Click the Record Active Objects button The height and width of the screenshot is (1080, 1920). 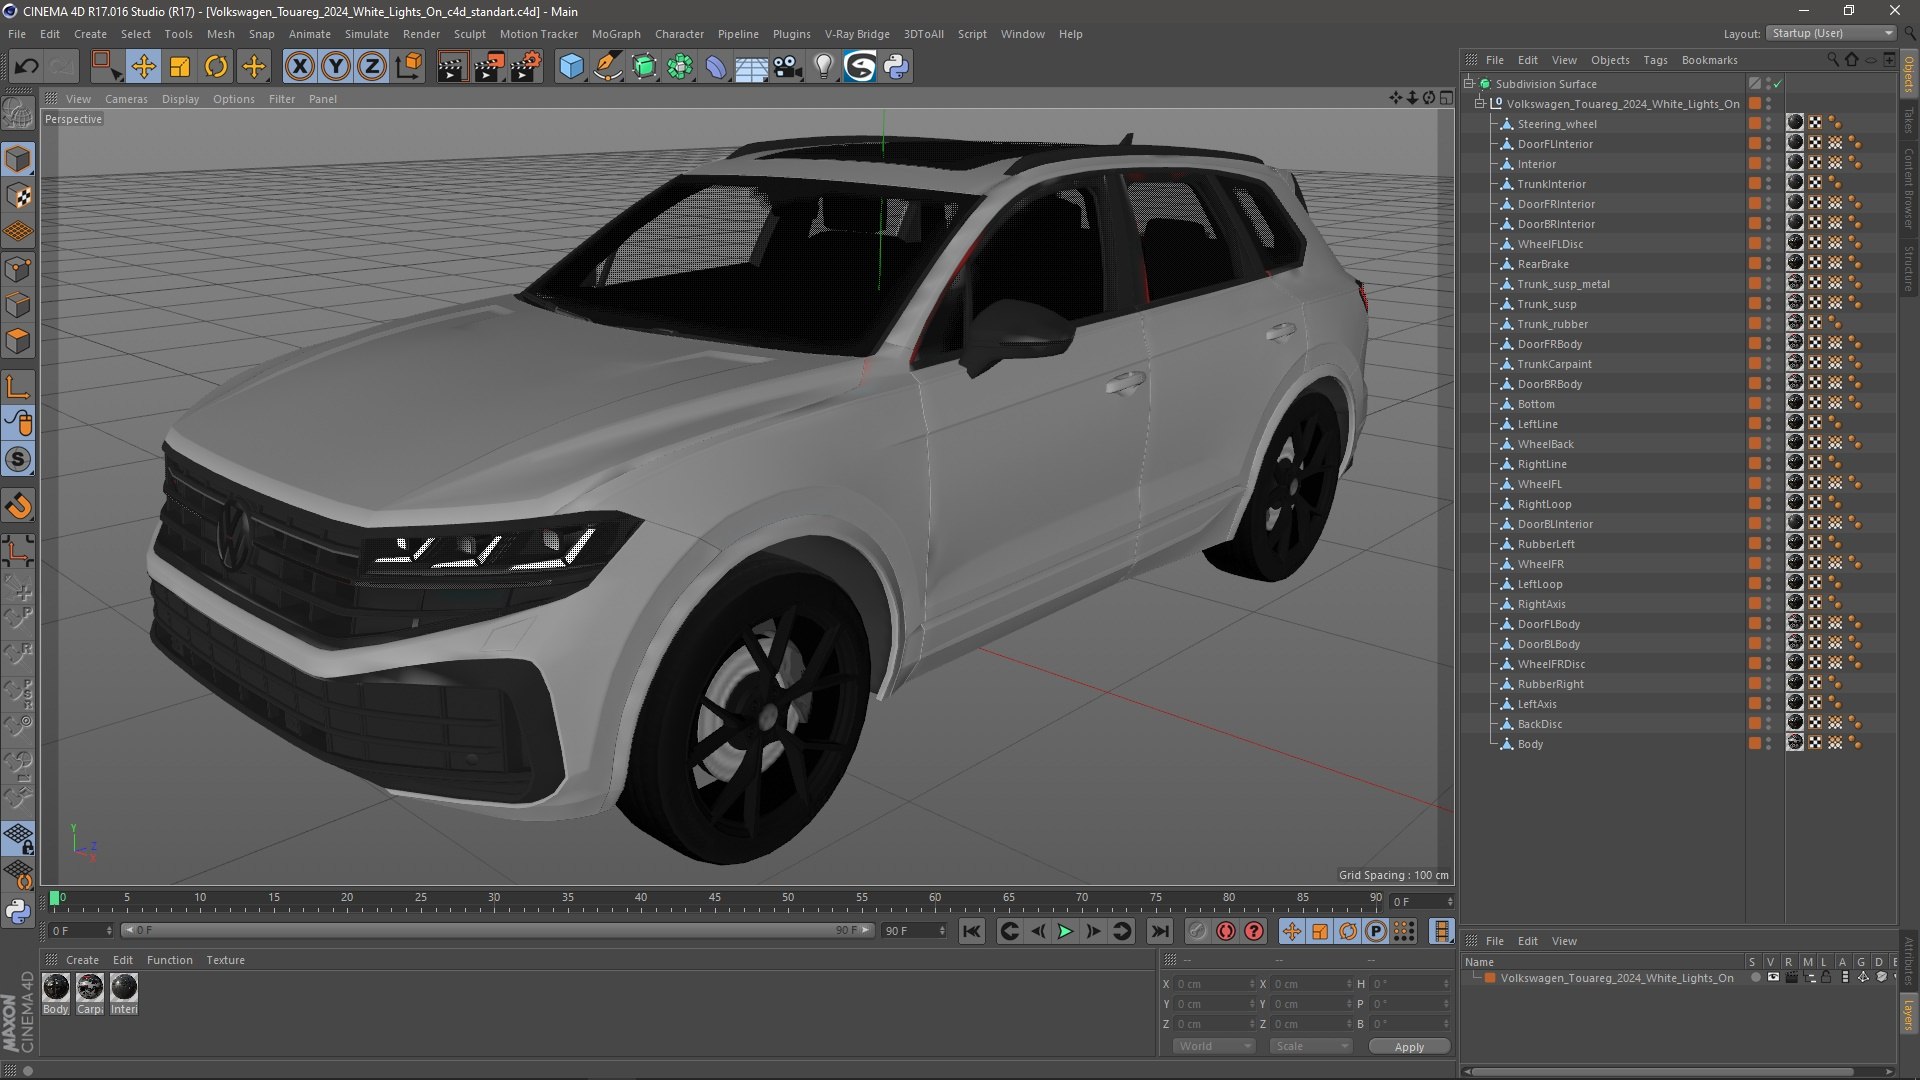point(1197,932)
